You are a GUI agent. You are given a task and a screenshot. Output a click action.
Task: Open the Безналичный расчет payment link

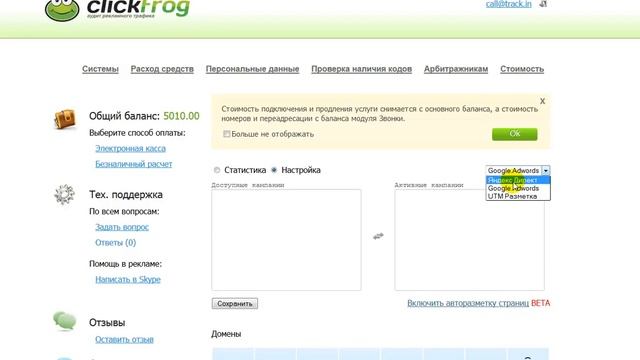134,164
